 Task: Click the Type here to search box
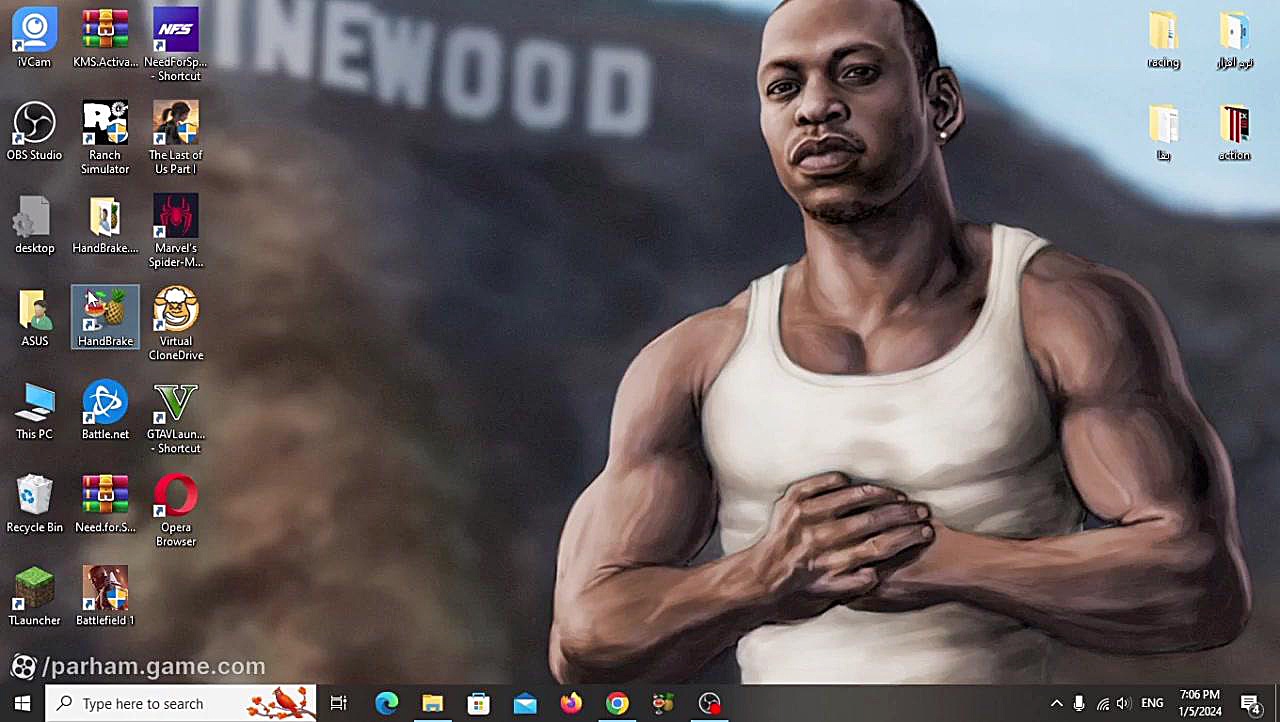tap(181, 703)
